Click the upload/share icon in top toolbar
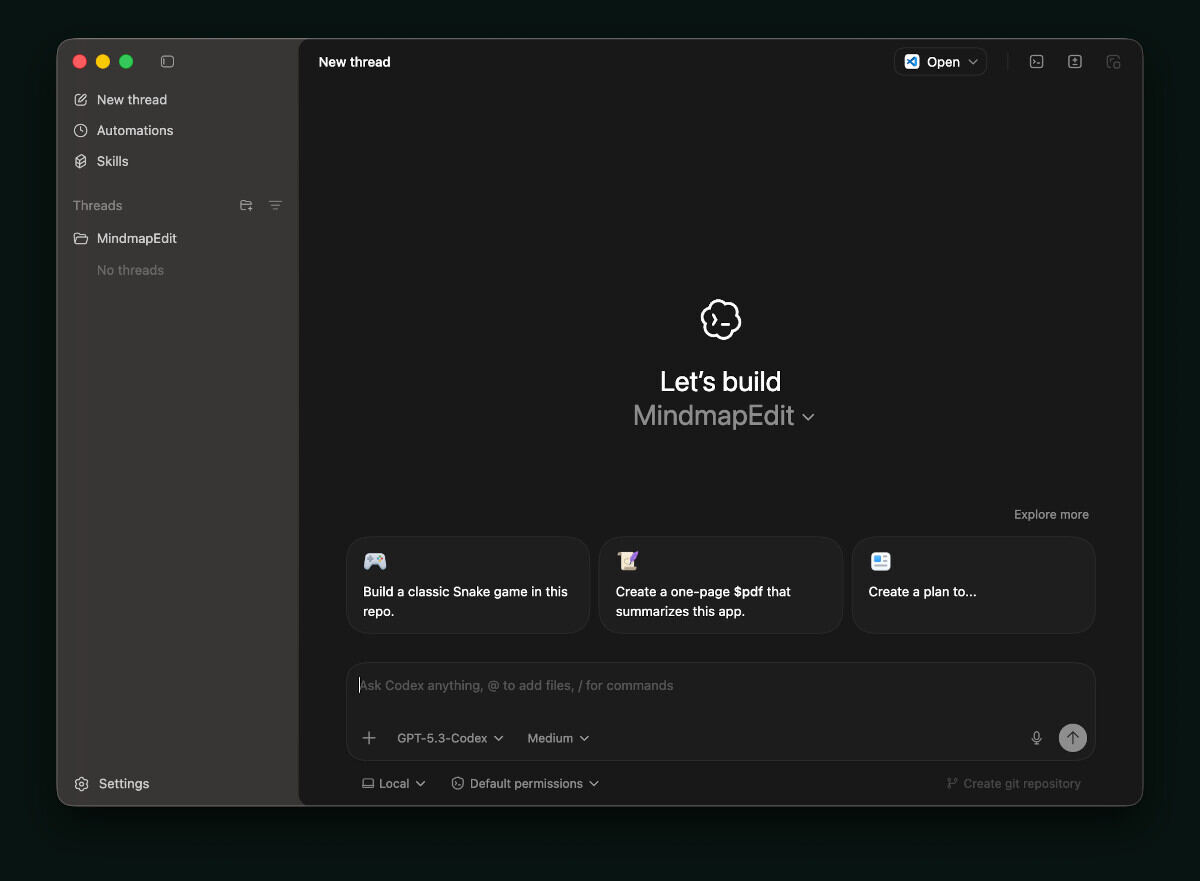 coord(1075,62)
